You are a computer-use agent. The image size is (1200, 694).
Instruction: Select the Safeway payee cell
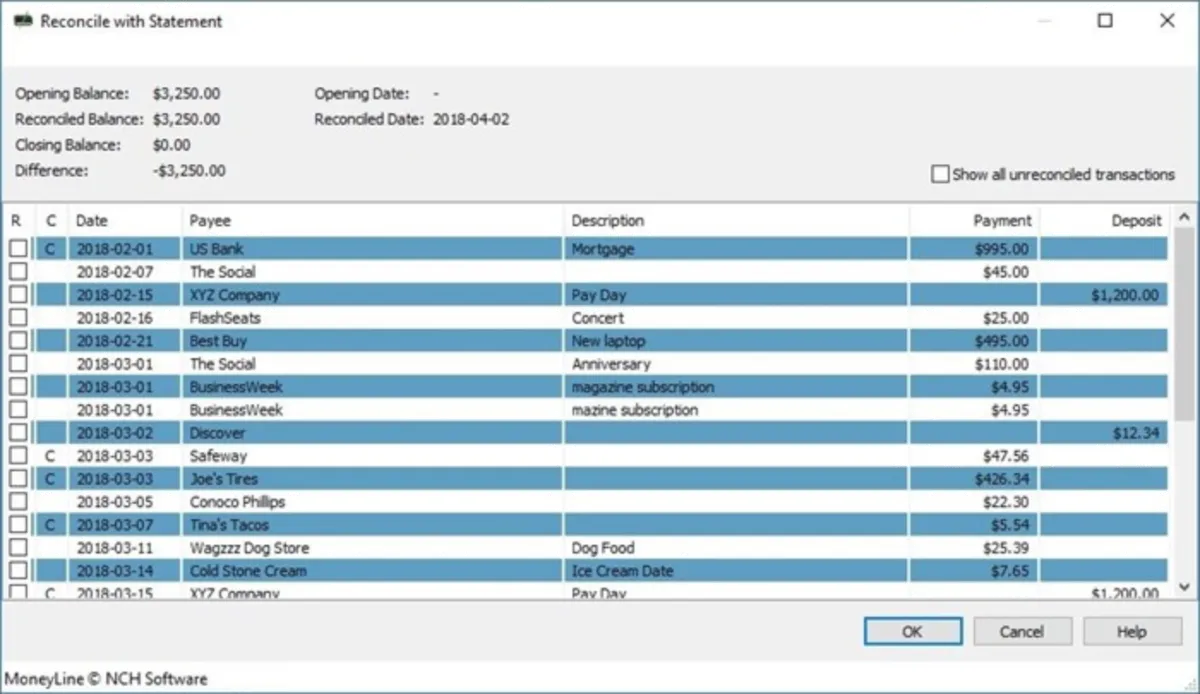(x=373, y=456)
